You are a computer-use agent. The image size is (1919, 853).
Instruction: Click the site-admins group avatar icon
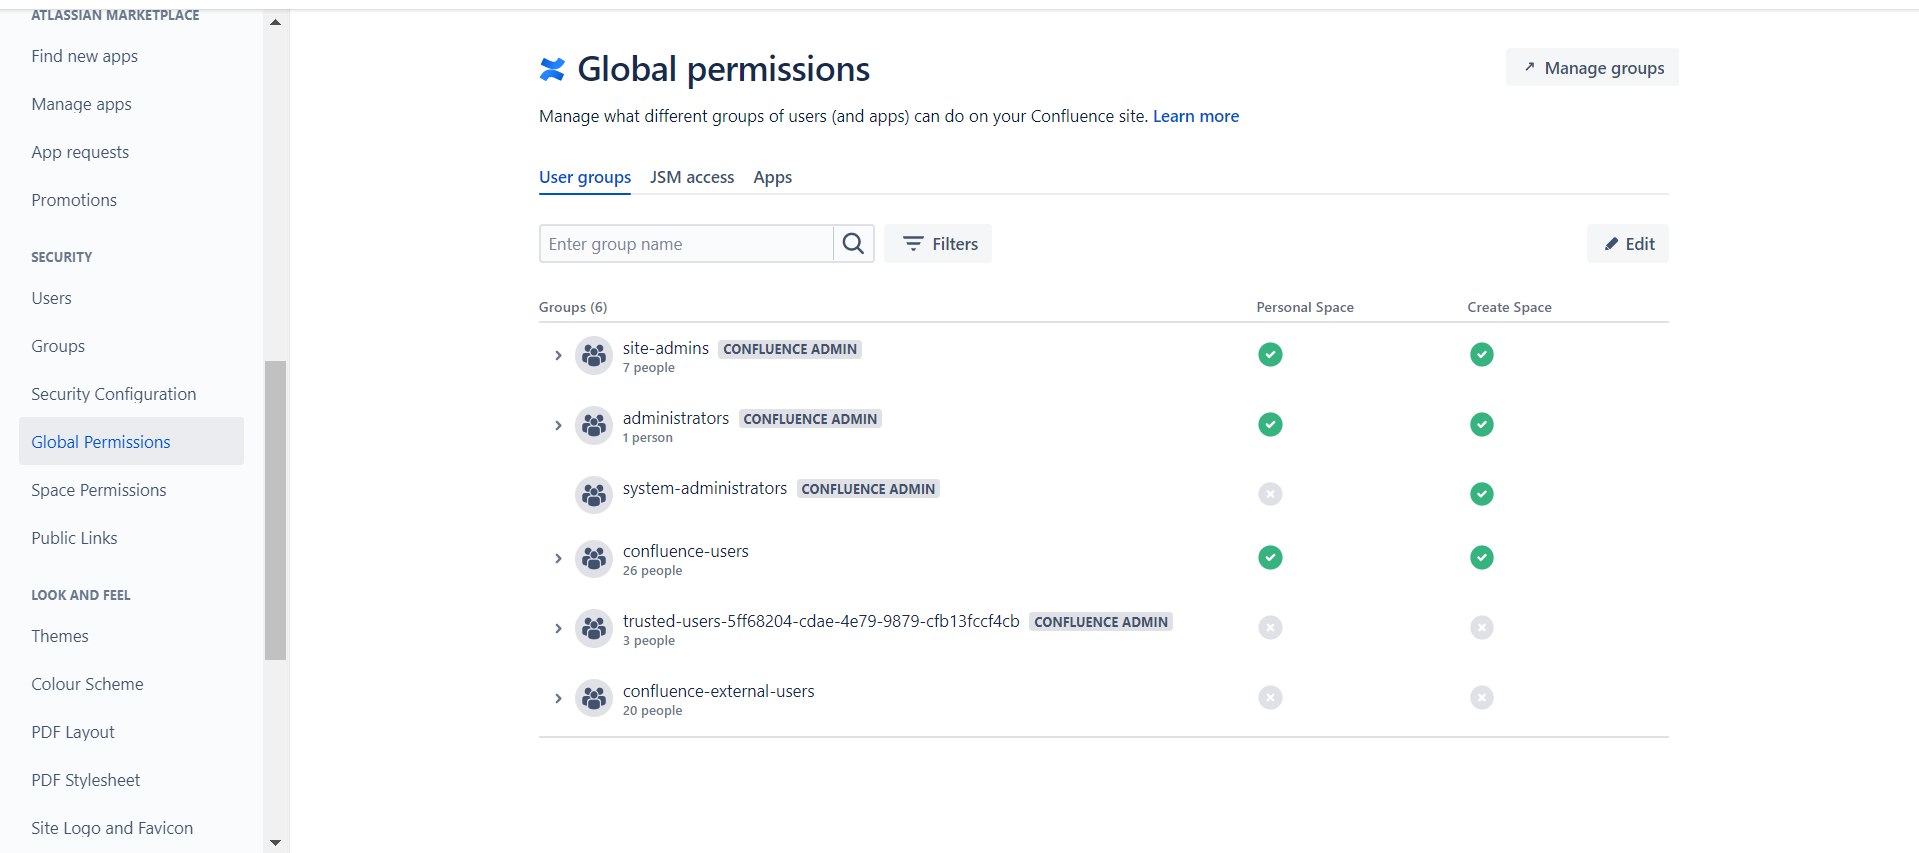594,356
